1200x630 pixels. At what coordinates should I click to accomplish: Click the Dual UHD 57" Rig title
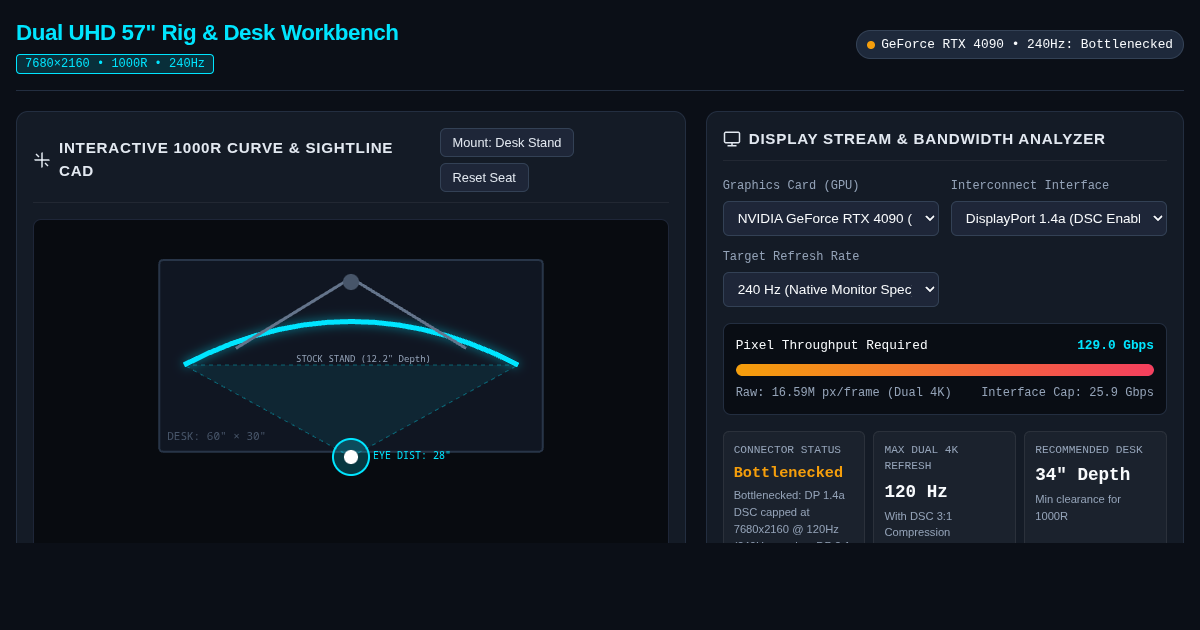point(207,33)
